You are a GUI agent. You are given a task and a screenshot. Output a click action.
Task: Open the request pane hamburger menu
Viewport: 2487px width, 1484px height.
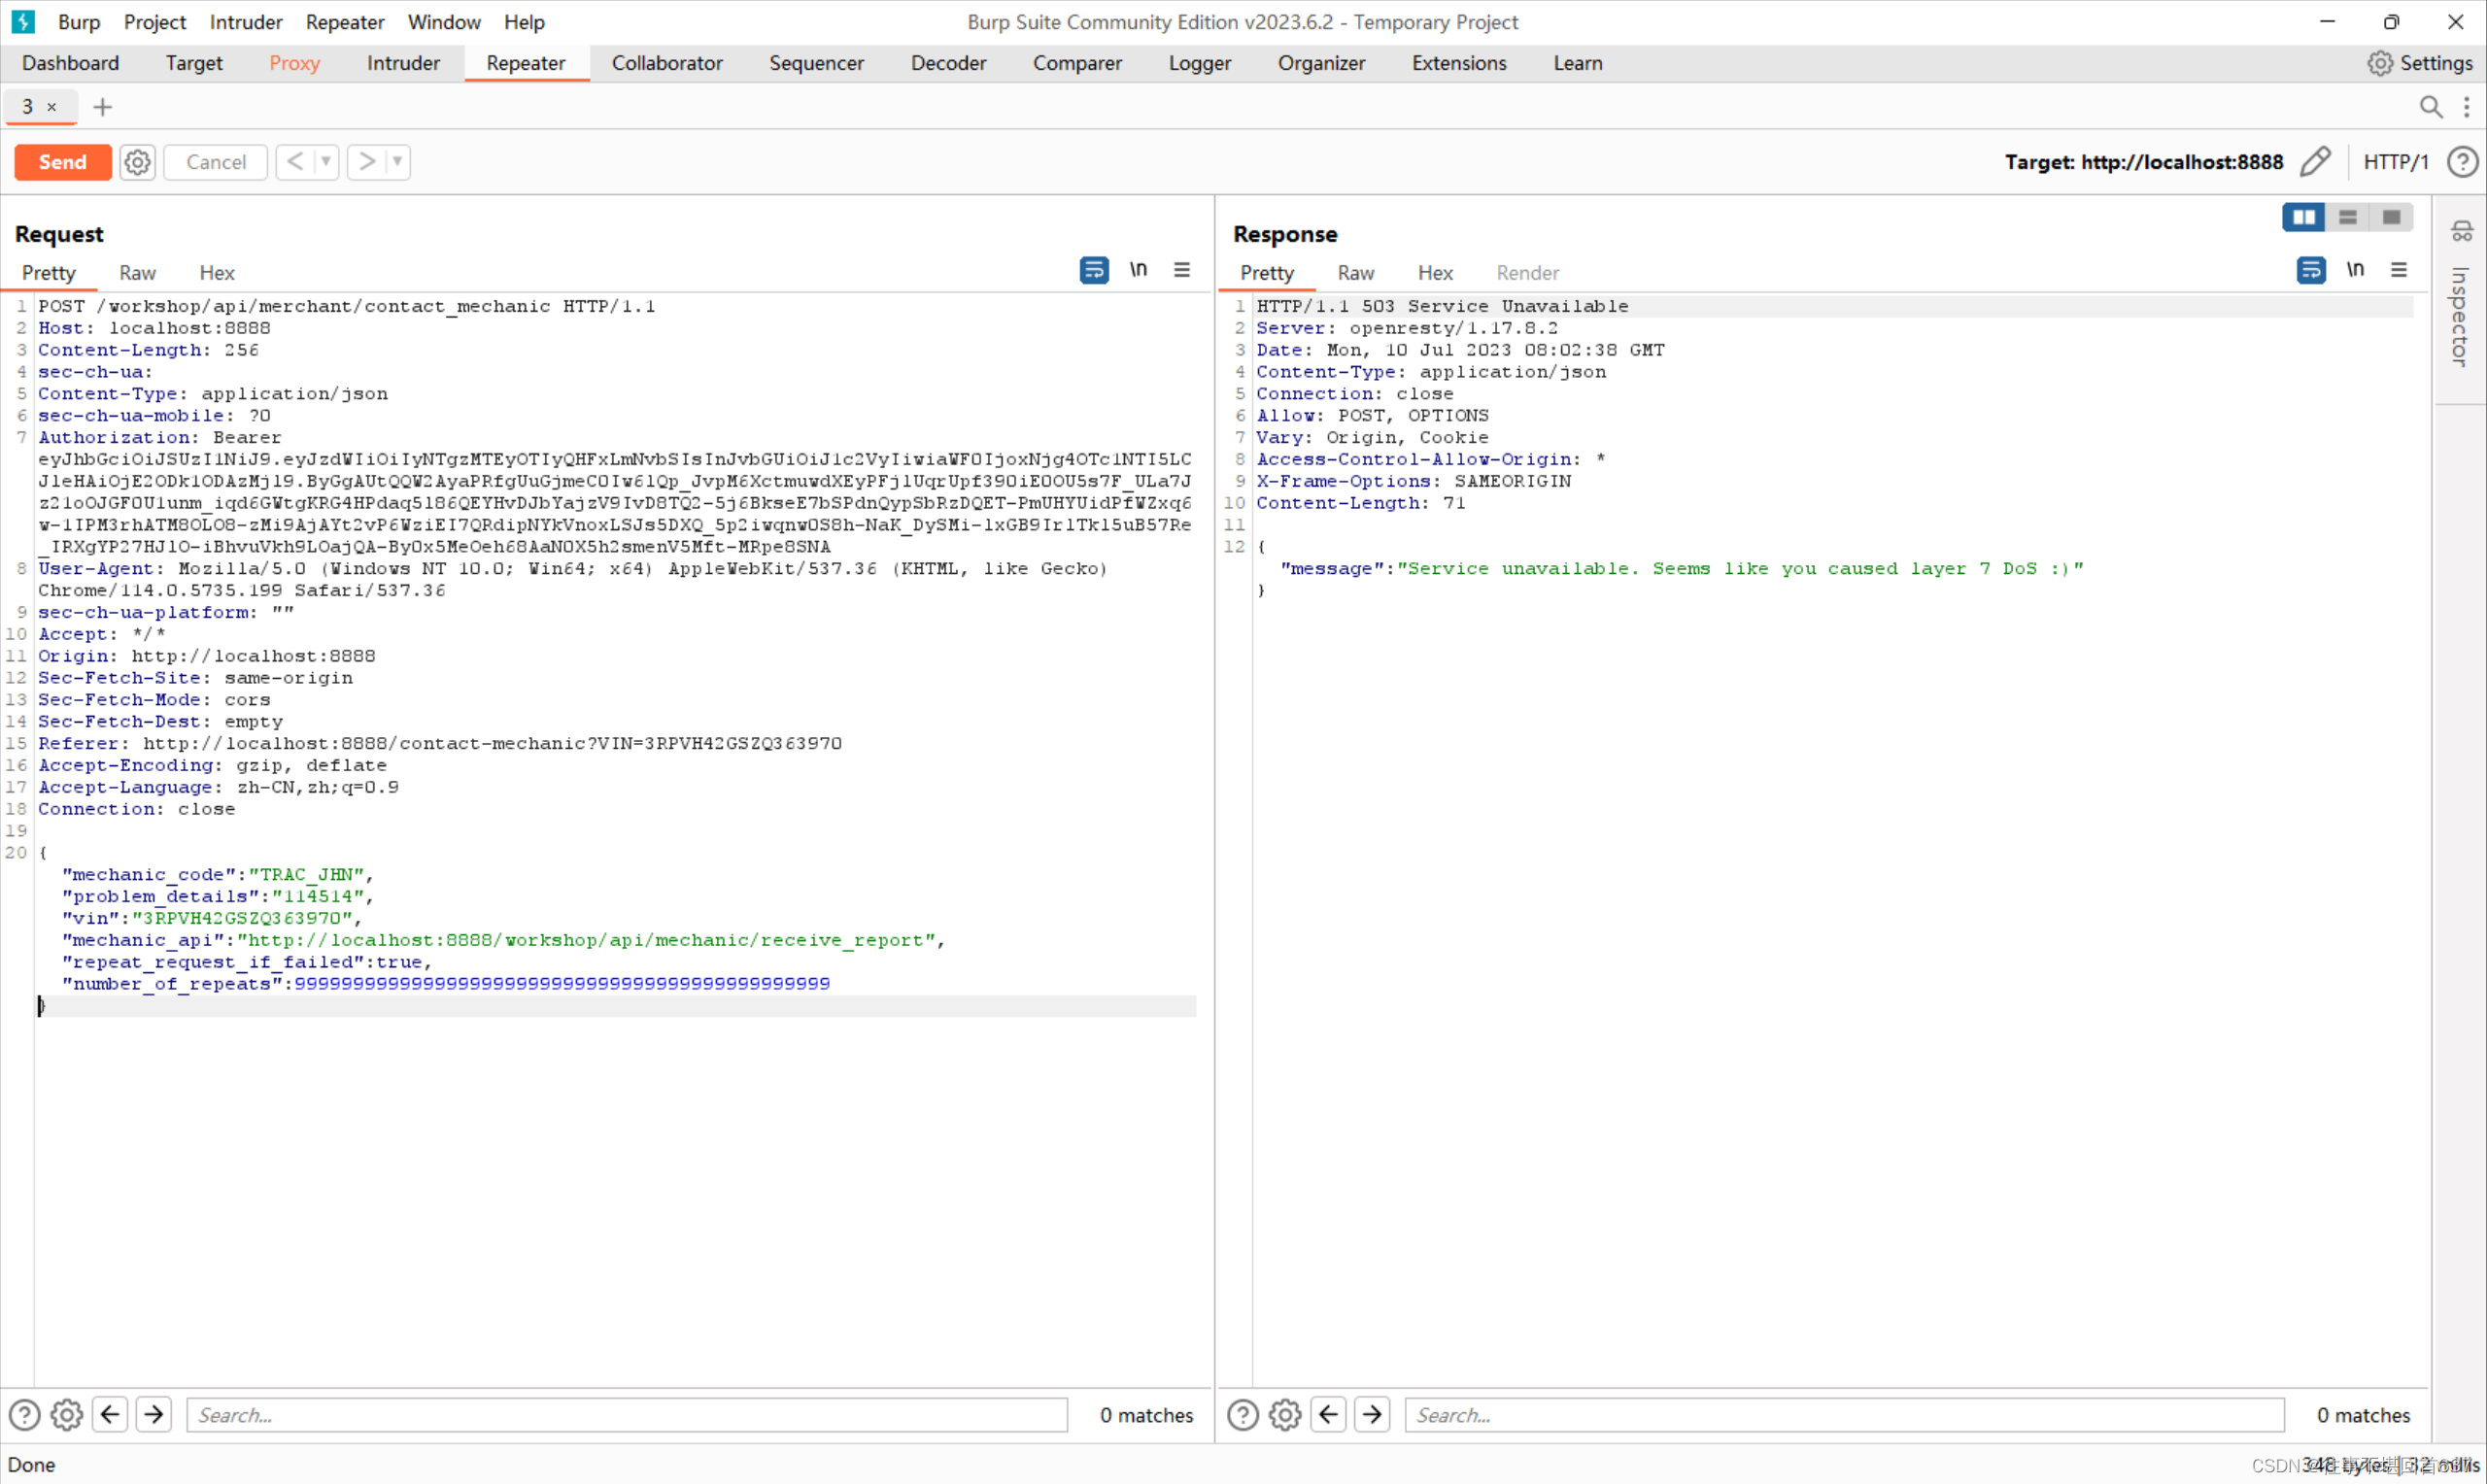(1181, 270)
